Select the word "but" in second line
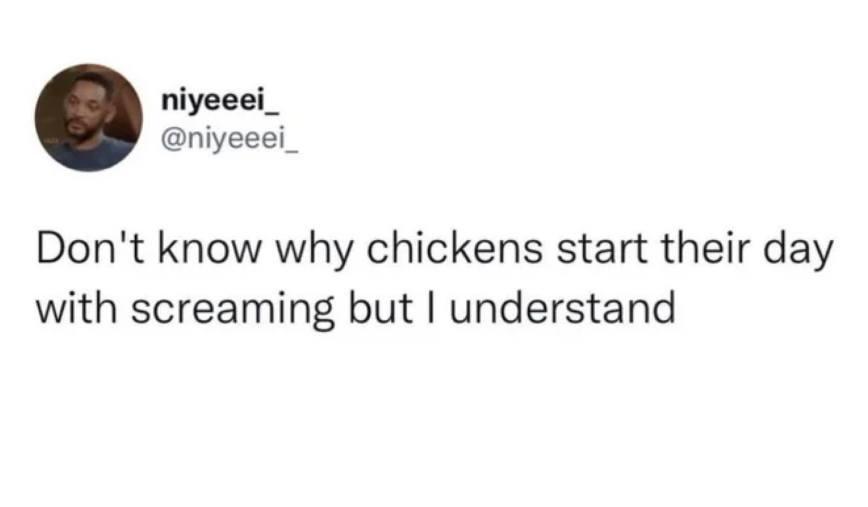868x507 pixels. tap(380, 308)
